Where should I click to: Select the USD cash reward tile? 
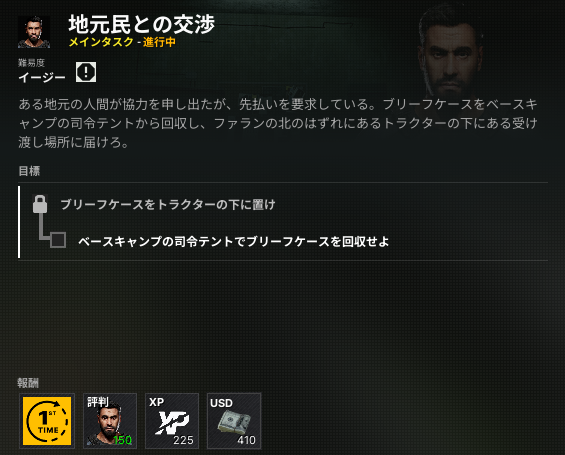pyautogui.click(x=234, y=421)
